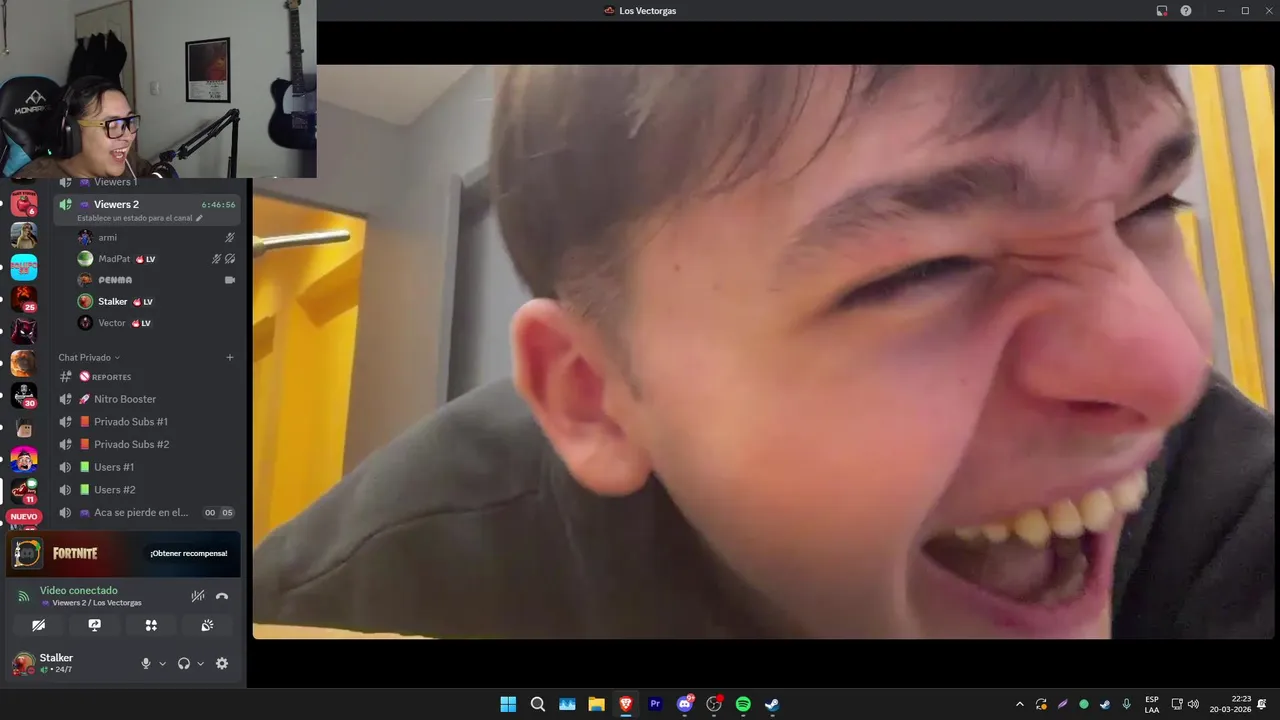This screenshot has height=720, width=1280.
Task: Click ¡Obtener recompensa! button
Action: click(189, 553)
